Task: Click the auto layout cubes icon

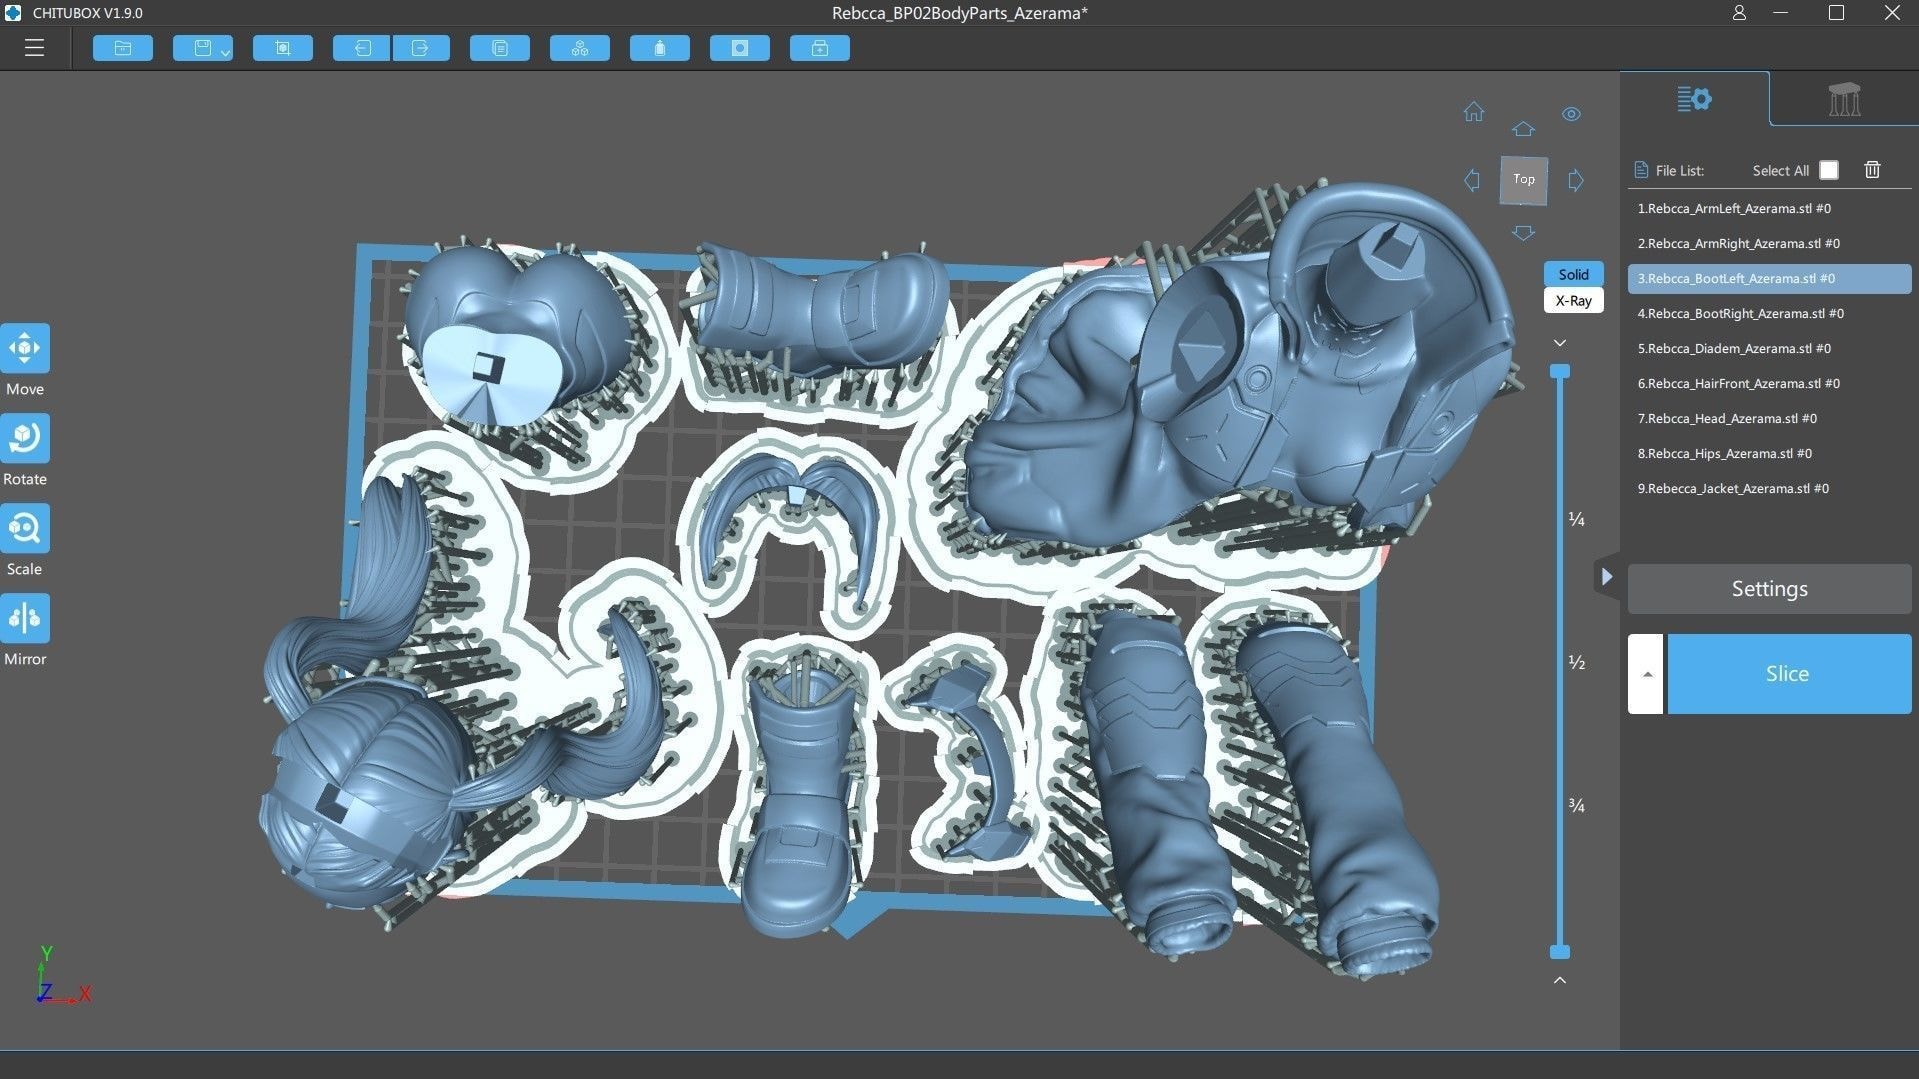Action: [x=580, y=48]
